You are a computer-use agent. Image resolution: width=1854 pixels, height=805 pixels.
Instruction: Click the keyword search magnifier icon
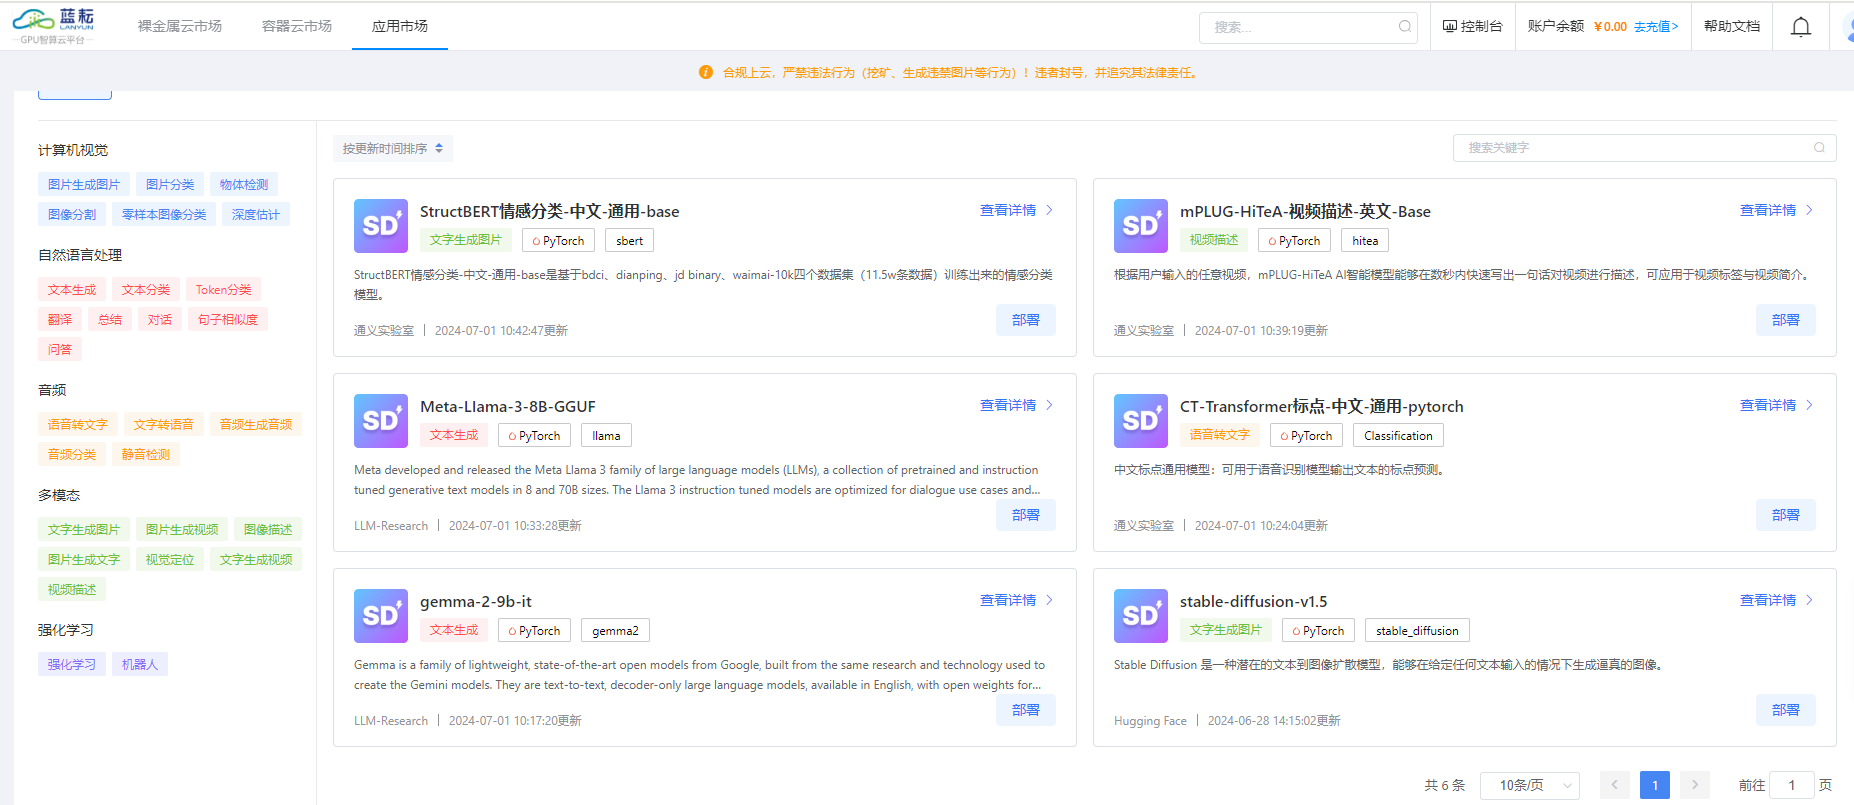point(1820,148)
